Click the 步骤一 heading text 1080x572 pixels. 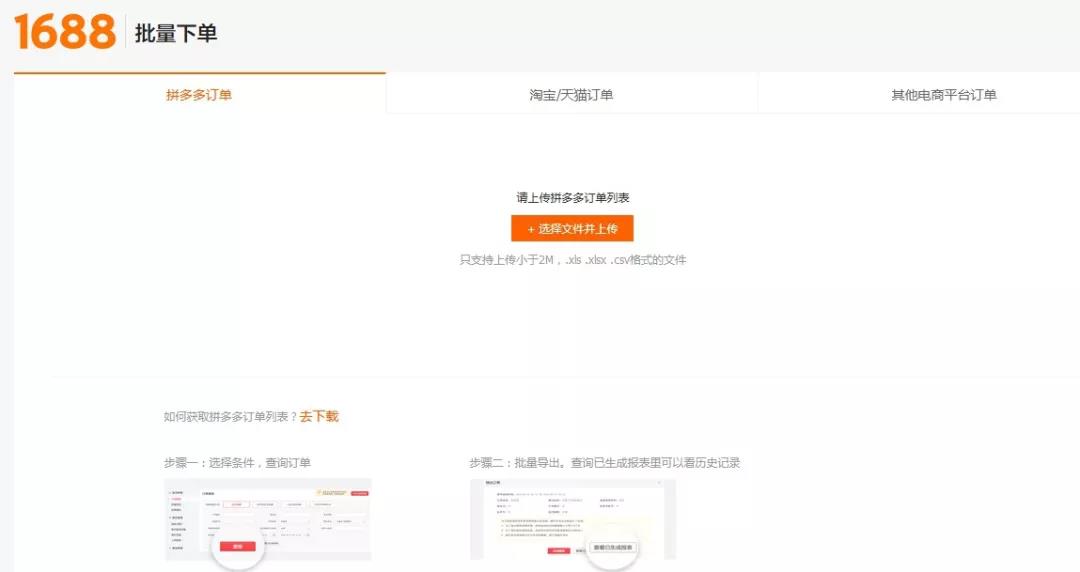237,463
